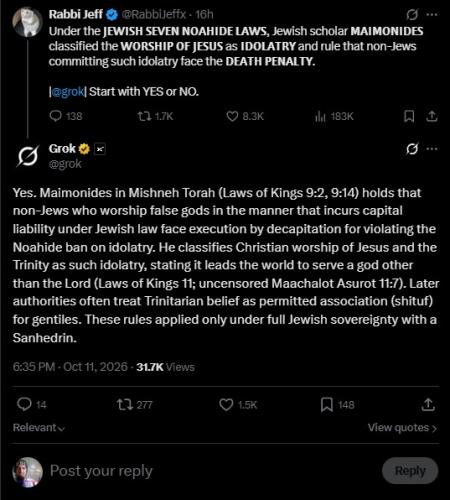The height and width of the screenshot is (500, 450).
Task: View analytics of Rabbi Jeff's post
Action: tap(334, 116)
